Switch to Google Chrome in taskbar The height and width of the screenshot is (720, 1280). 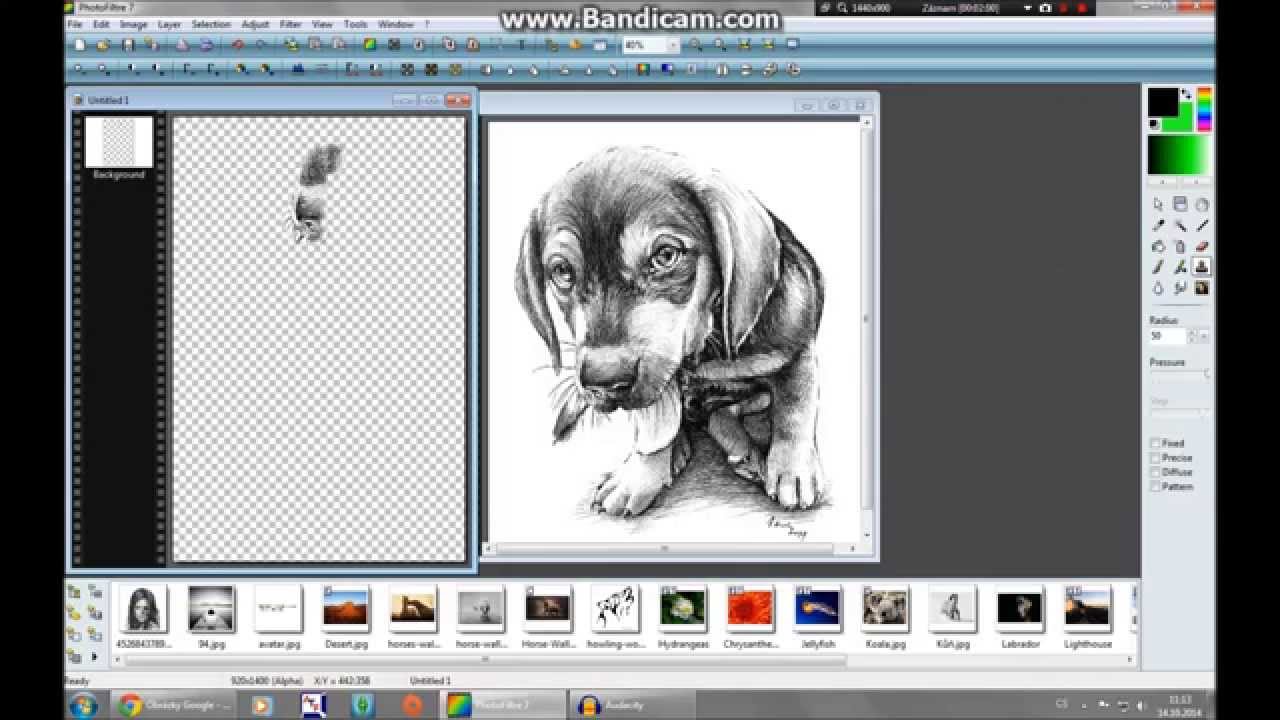pyautogui.click(x=172, y=705)
